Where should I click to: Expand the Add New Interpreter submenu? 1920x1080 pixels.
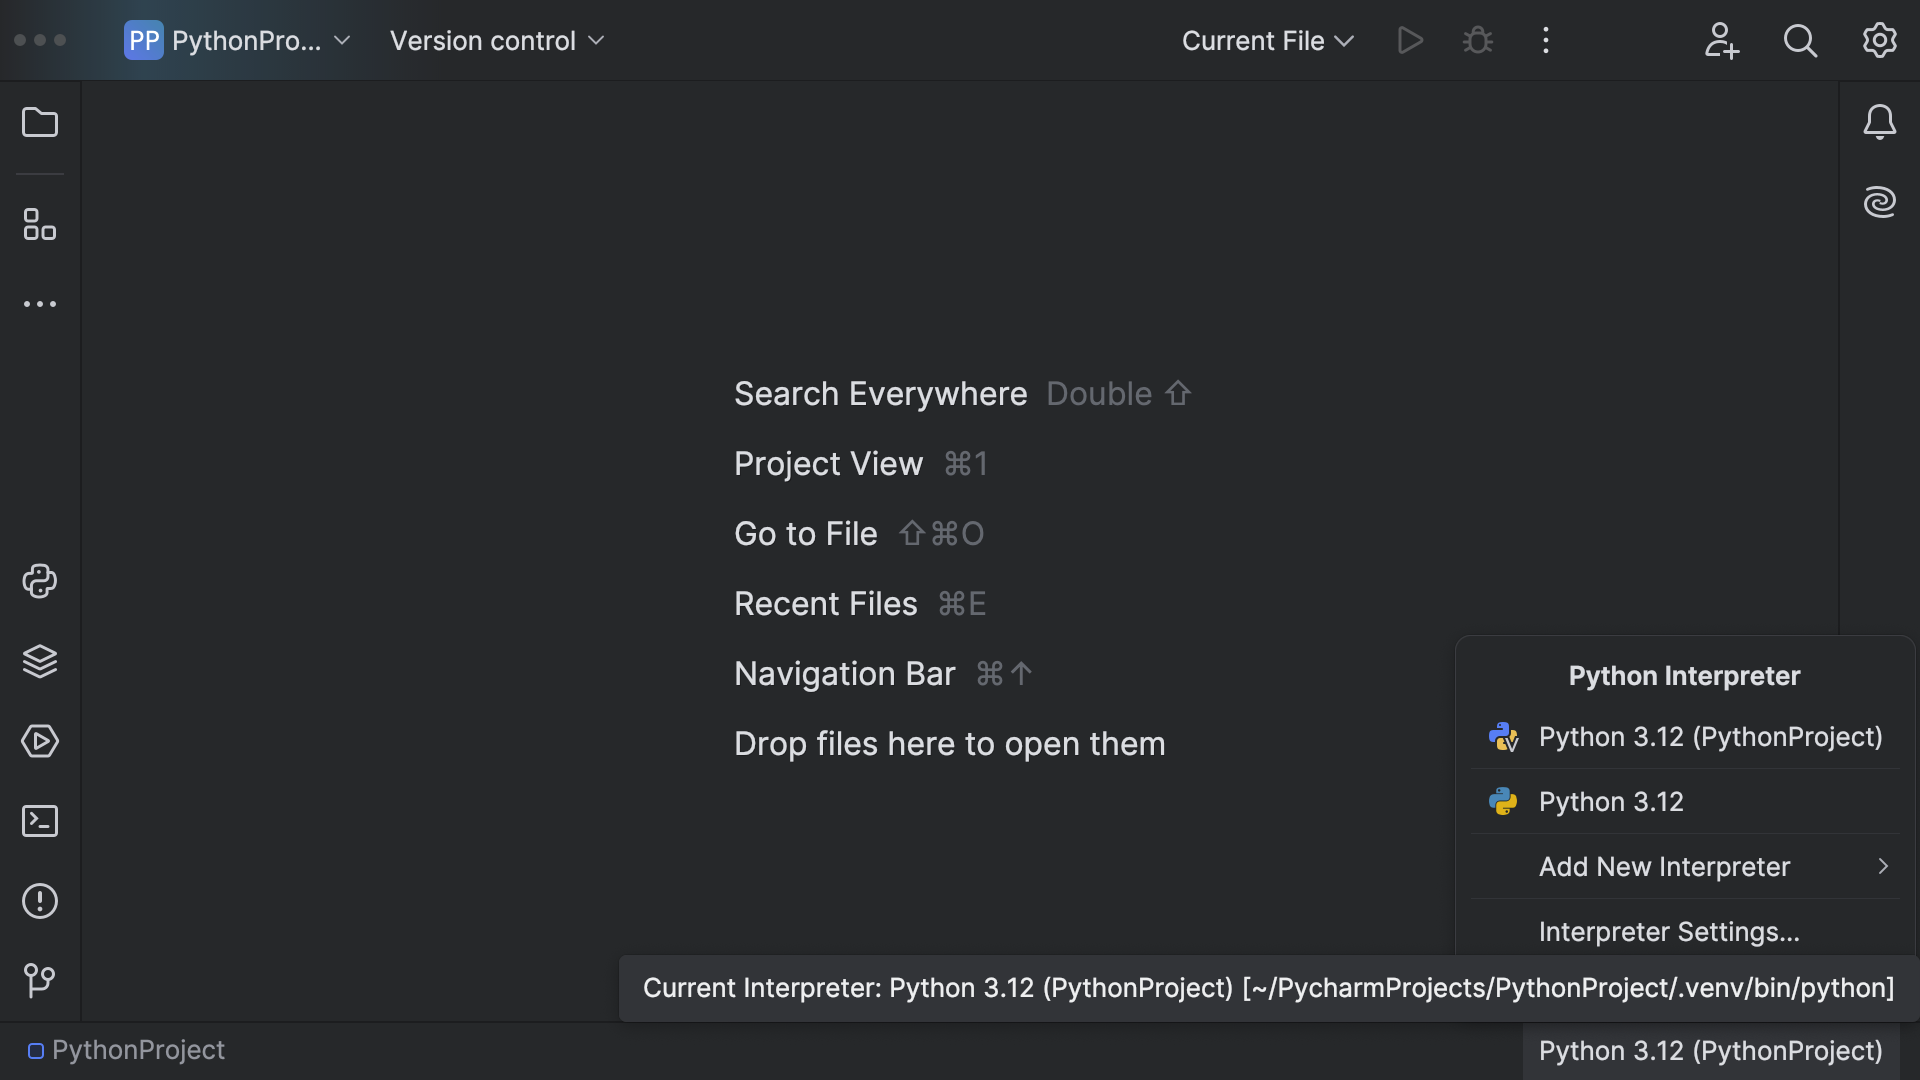point(1665,867)
